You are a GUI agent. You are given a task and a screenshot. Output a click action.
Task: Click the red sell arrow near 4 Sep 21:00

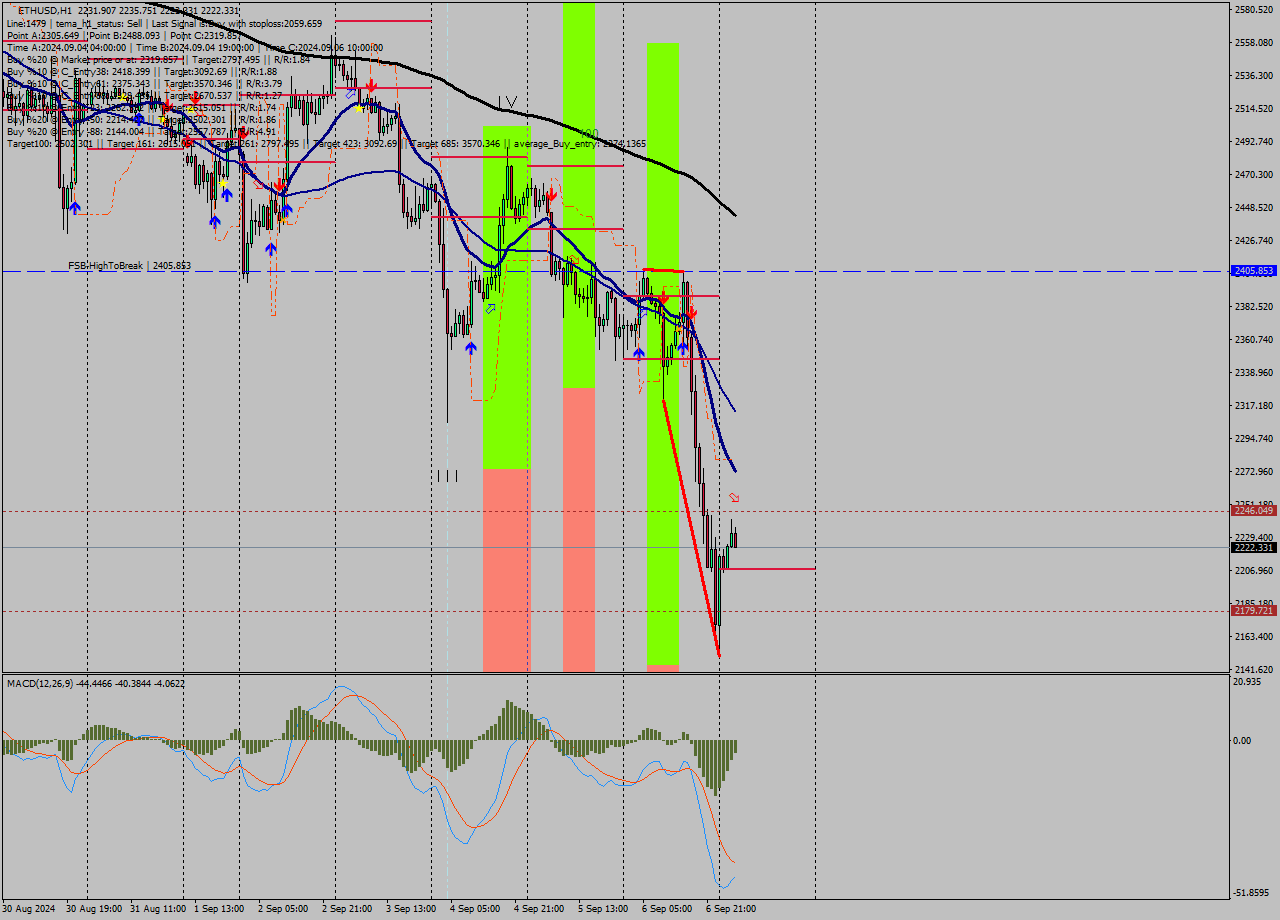tap(551, 196)
